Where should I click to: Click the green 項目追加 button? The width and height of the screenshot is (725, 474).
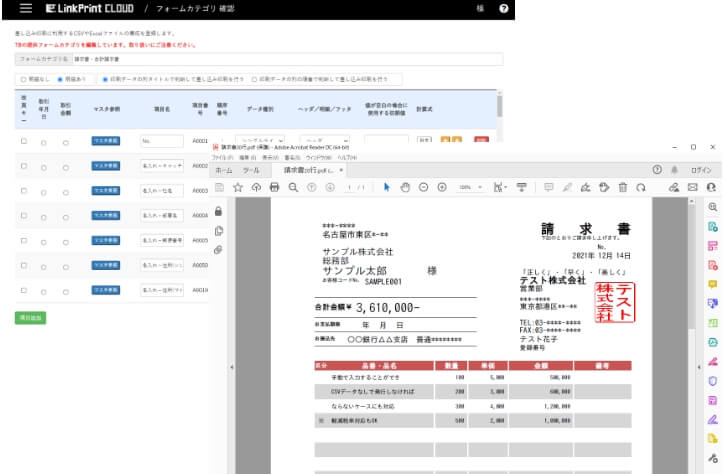point(31,318)
